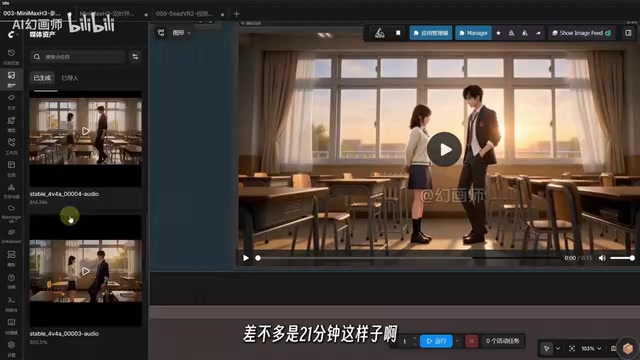
Task: Click the fit-view icon in canvas toolbar
Action: pos(572,348)
